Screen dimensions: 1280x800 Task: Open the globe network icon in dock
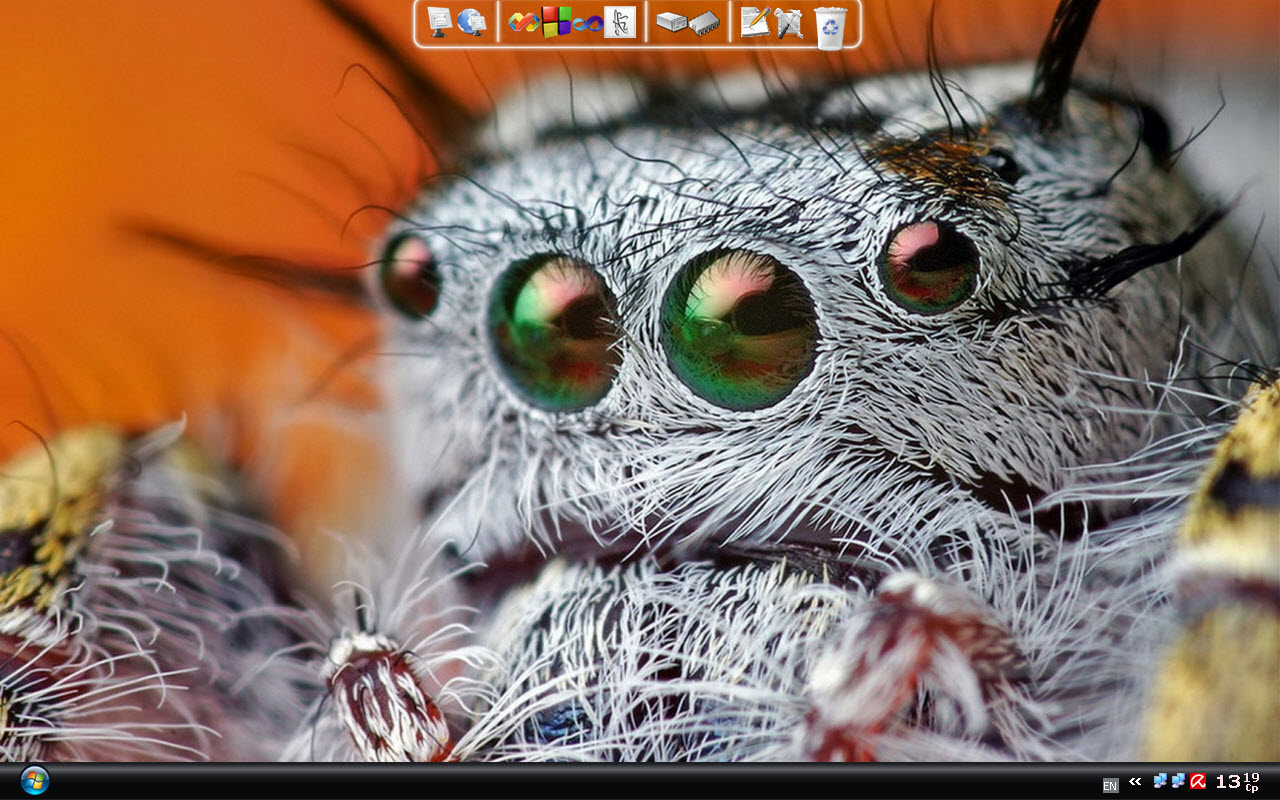[471, 21]
